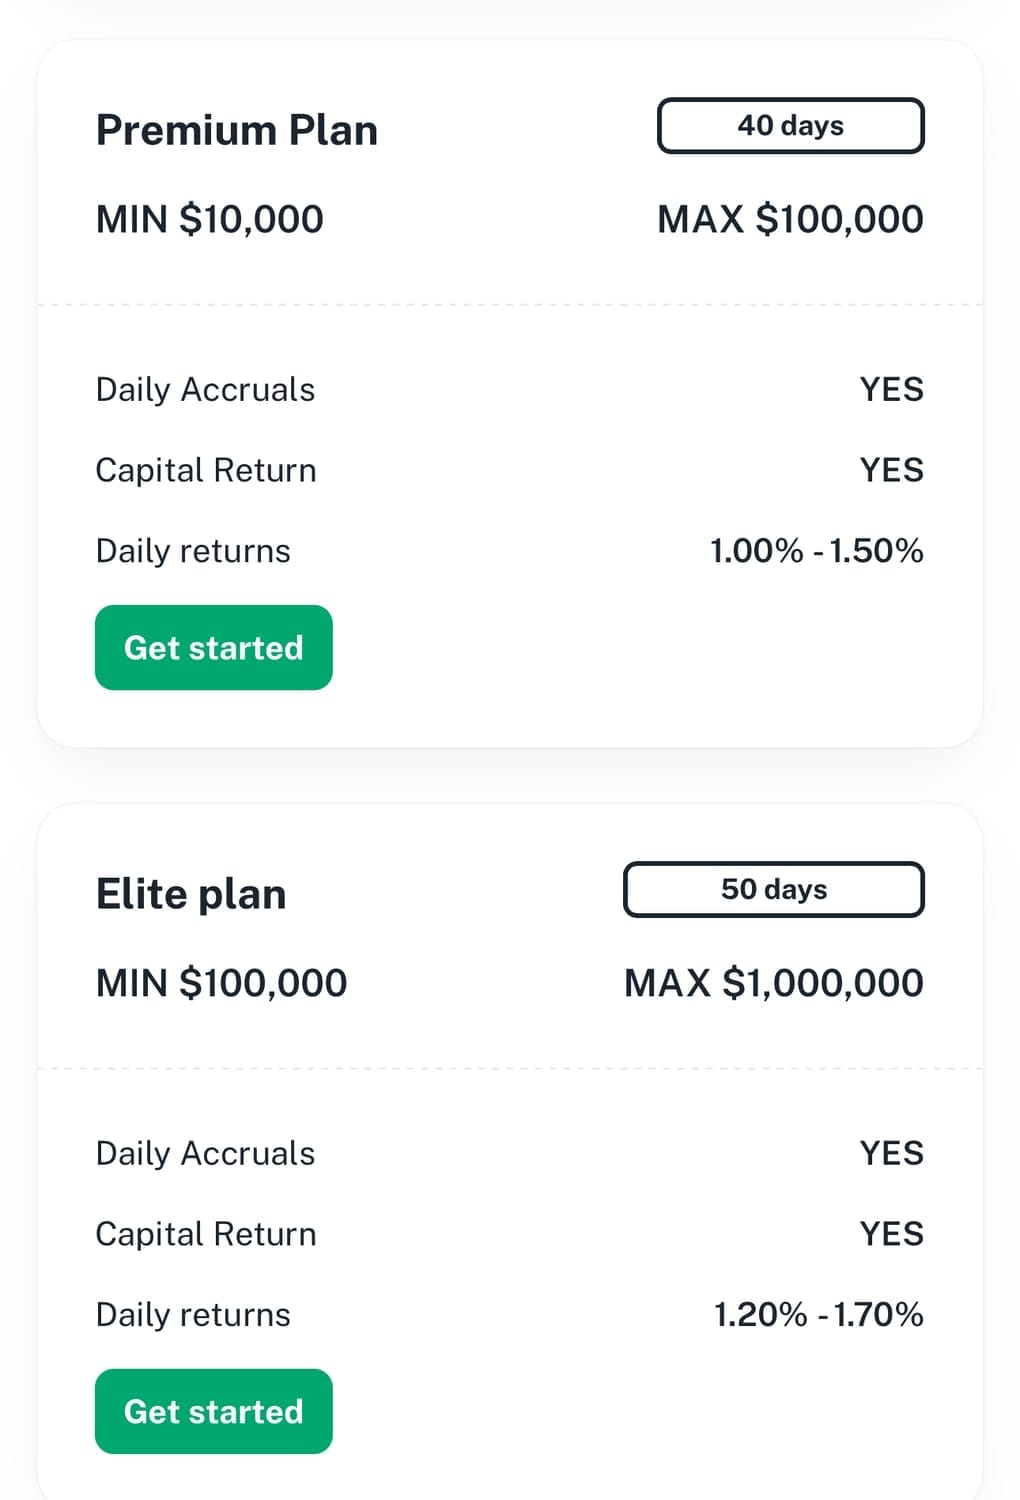Click Get started under Elite plan

pyautogui.click(x=213, y=1411)
